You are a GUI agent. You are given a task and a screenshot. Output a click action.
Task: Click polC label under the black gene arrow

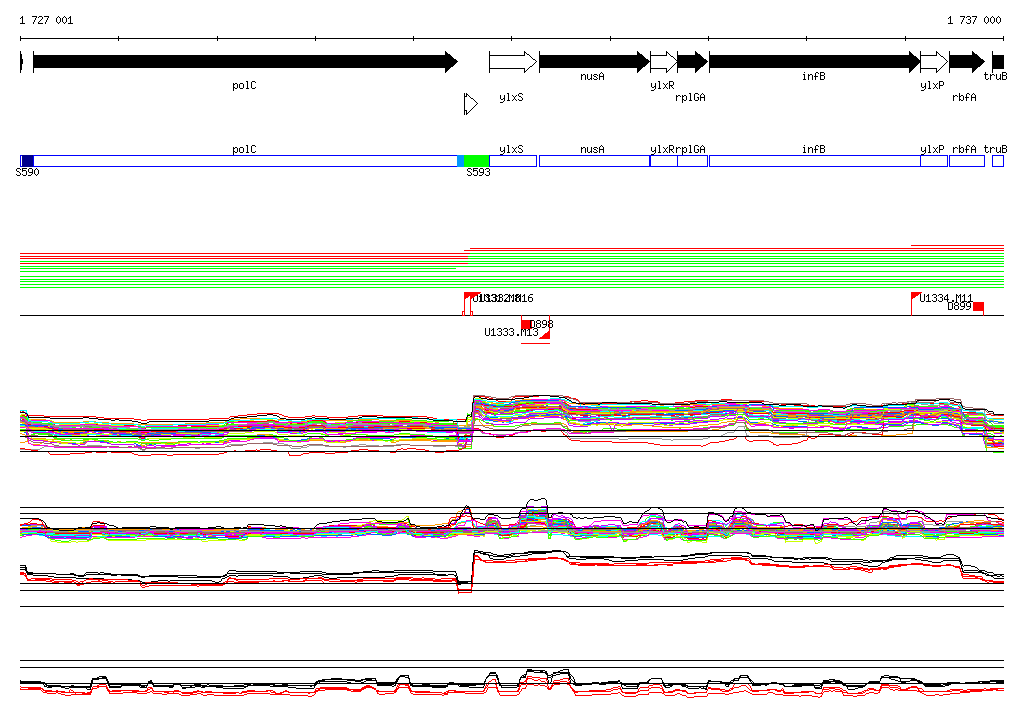tap(244, 86)
